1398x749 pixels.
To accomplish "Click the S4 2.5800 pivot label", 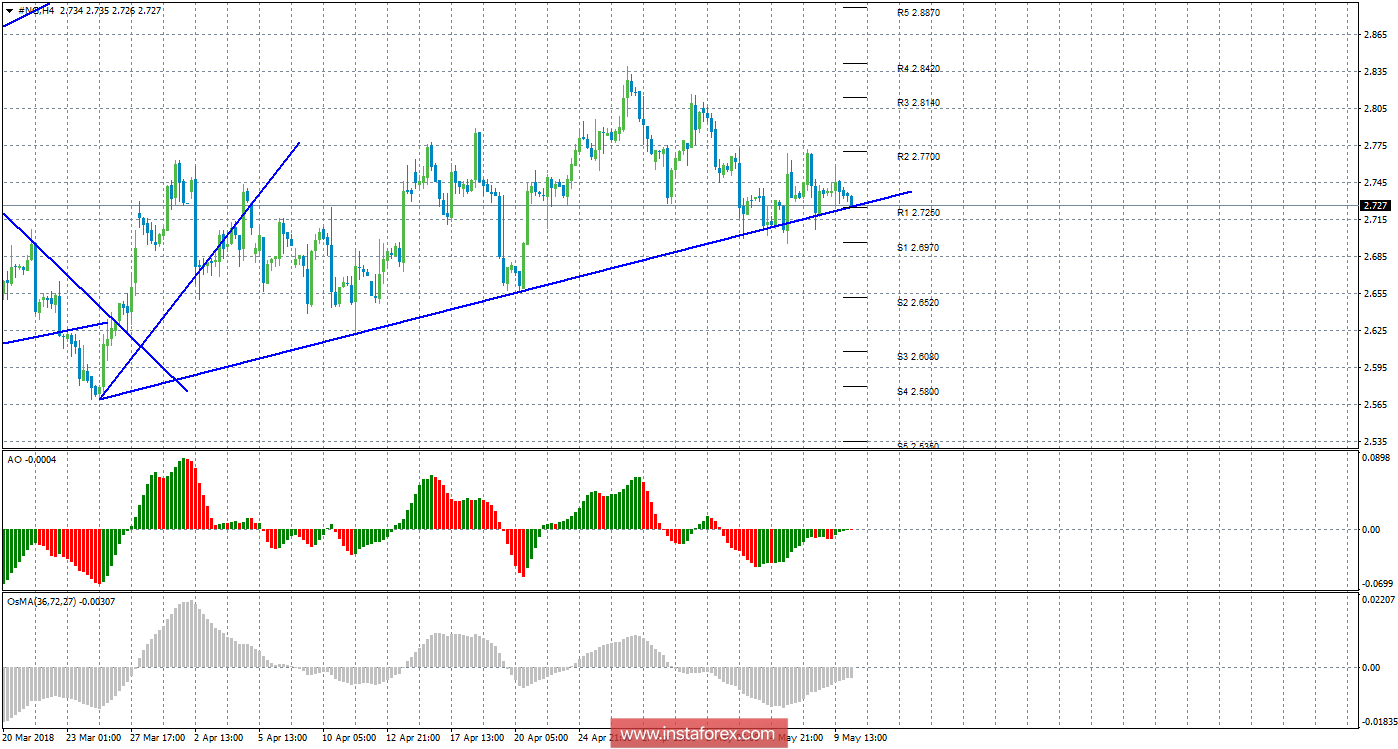I will coord(918,391).
